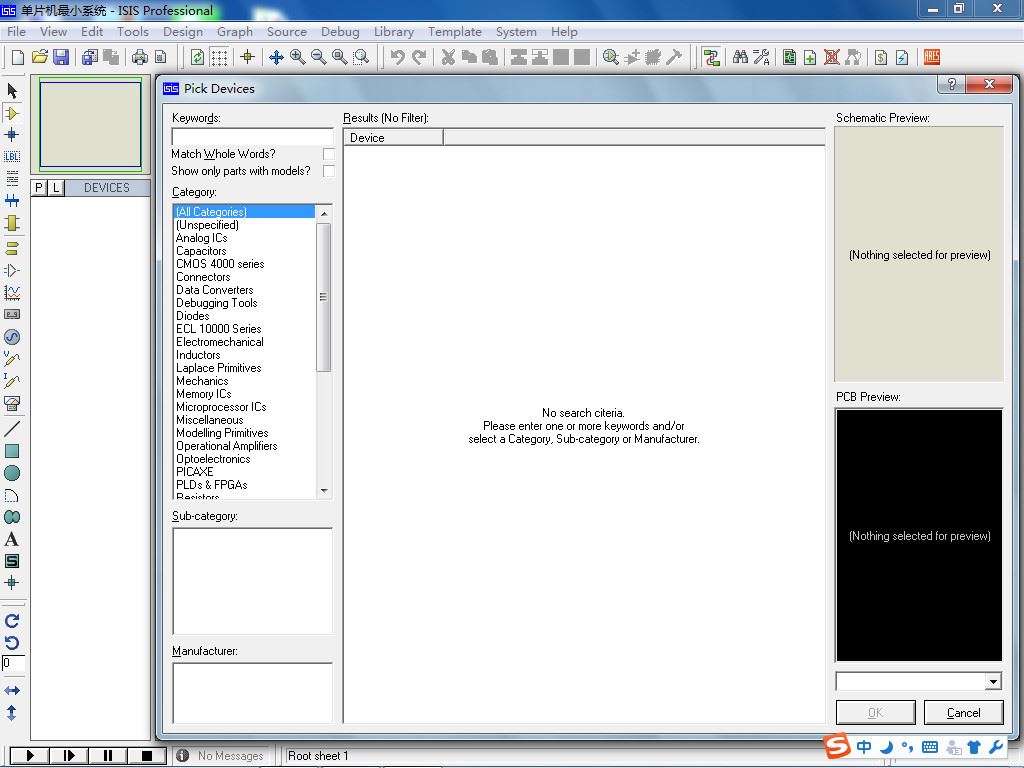Select the Generator mode sine icon
The image size is (1024, 768).
click(x=12, y=337)
